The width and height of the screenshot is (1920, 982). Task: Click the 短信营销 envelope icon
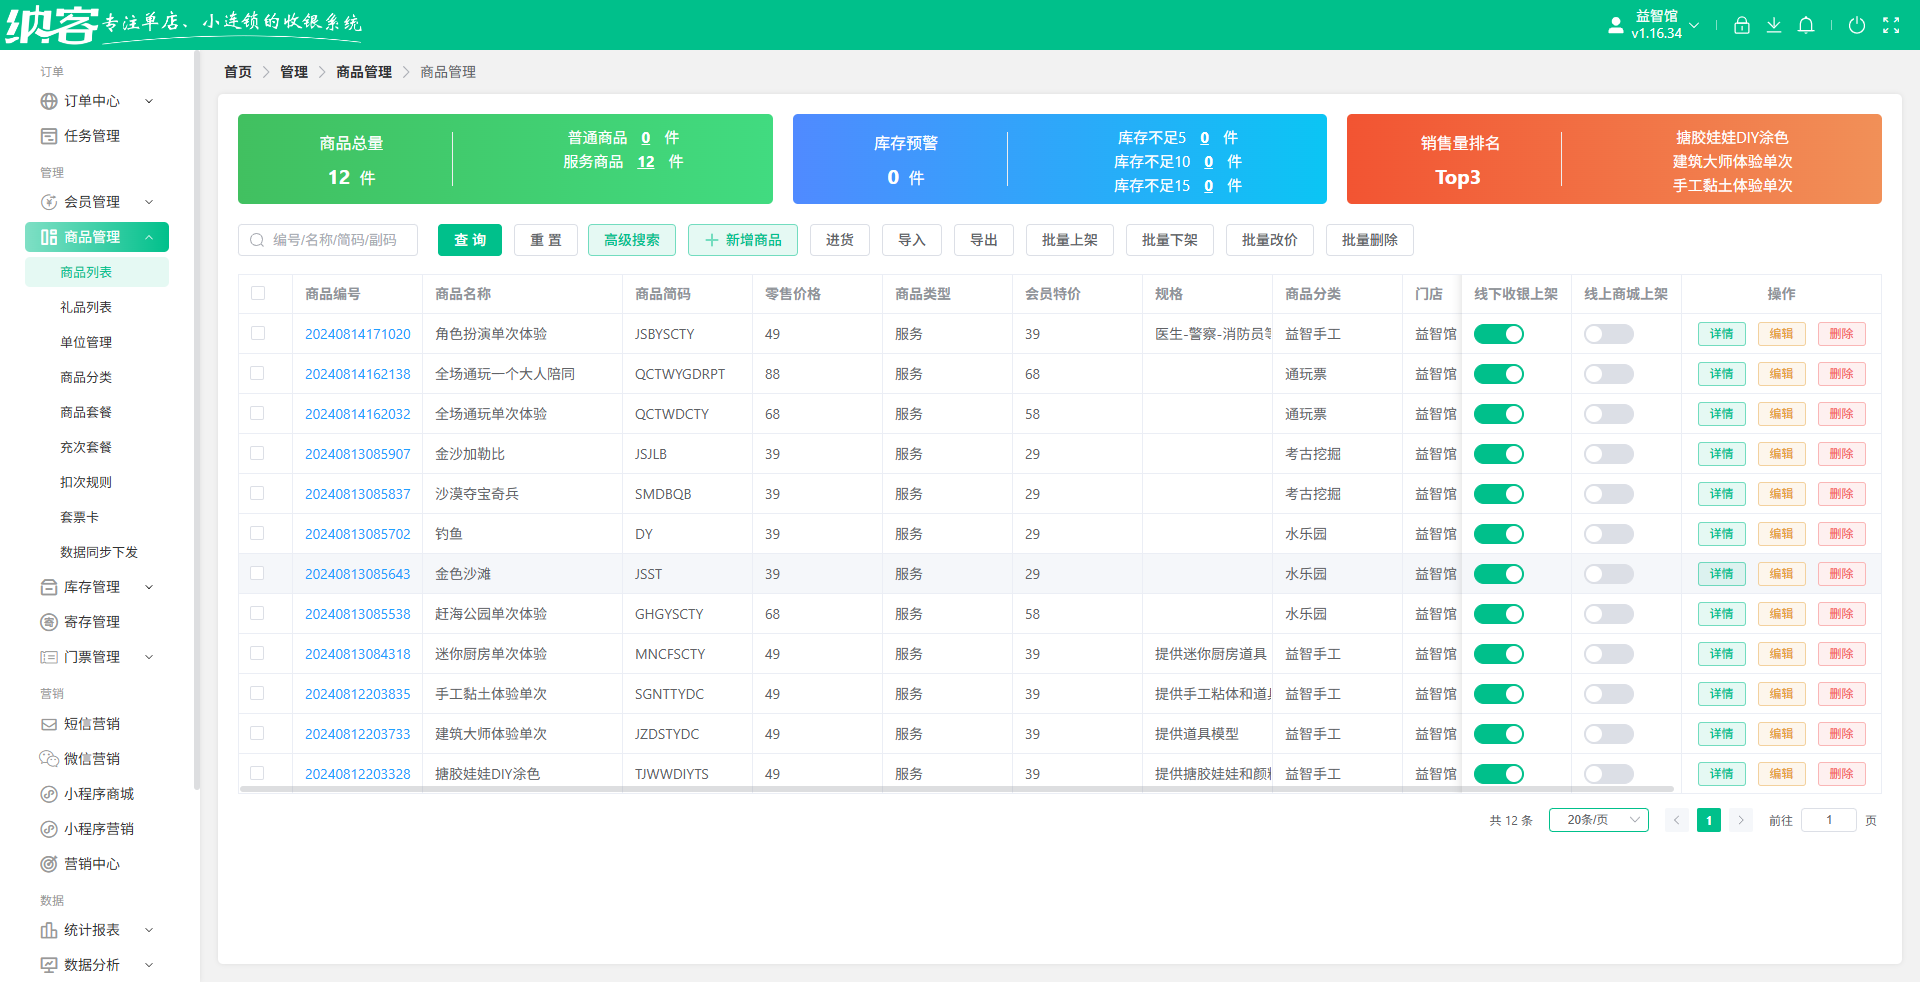pyautogui.click(x=49, y=724)
